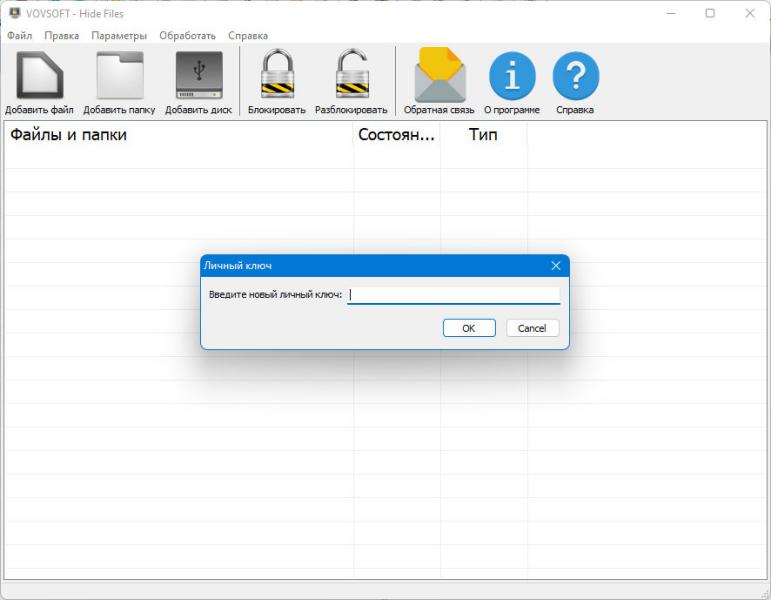Click the VOVSOFT app icon in title bar

[x=15, y=14]
